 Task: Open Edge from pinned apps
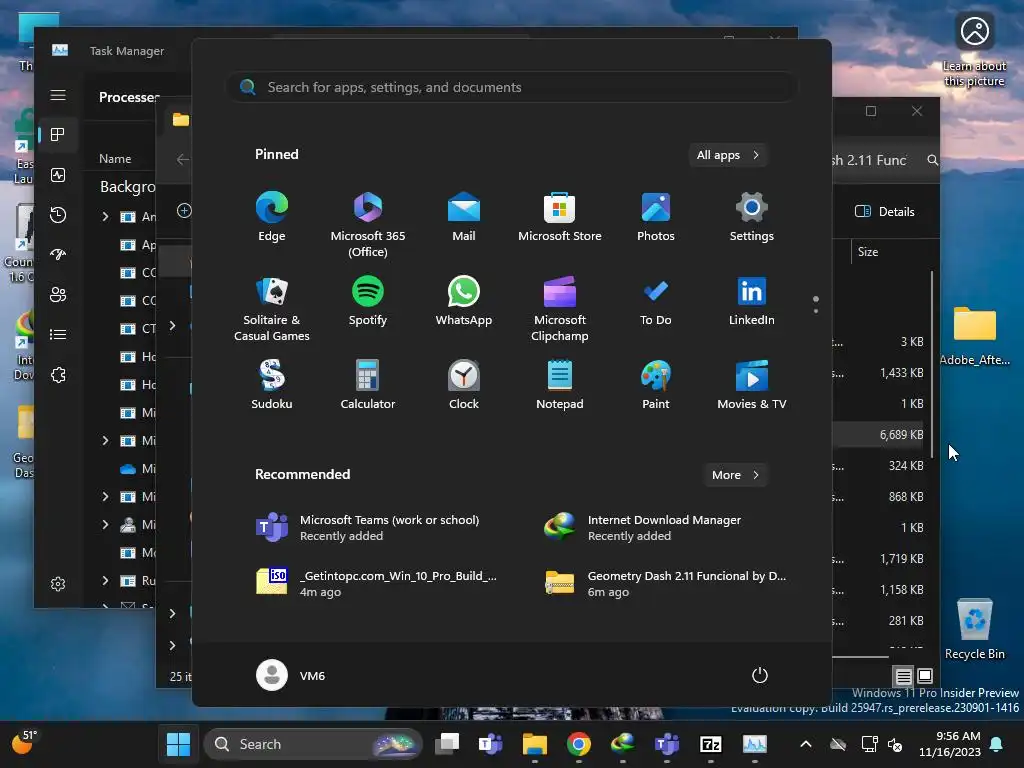coord(272,217)
